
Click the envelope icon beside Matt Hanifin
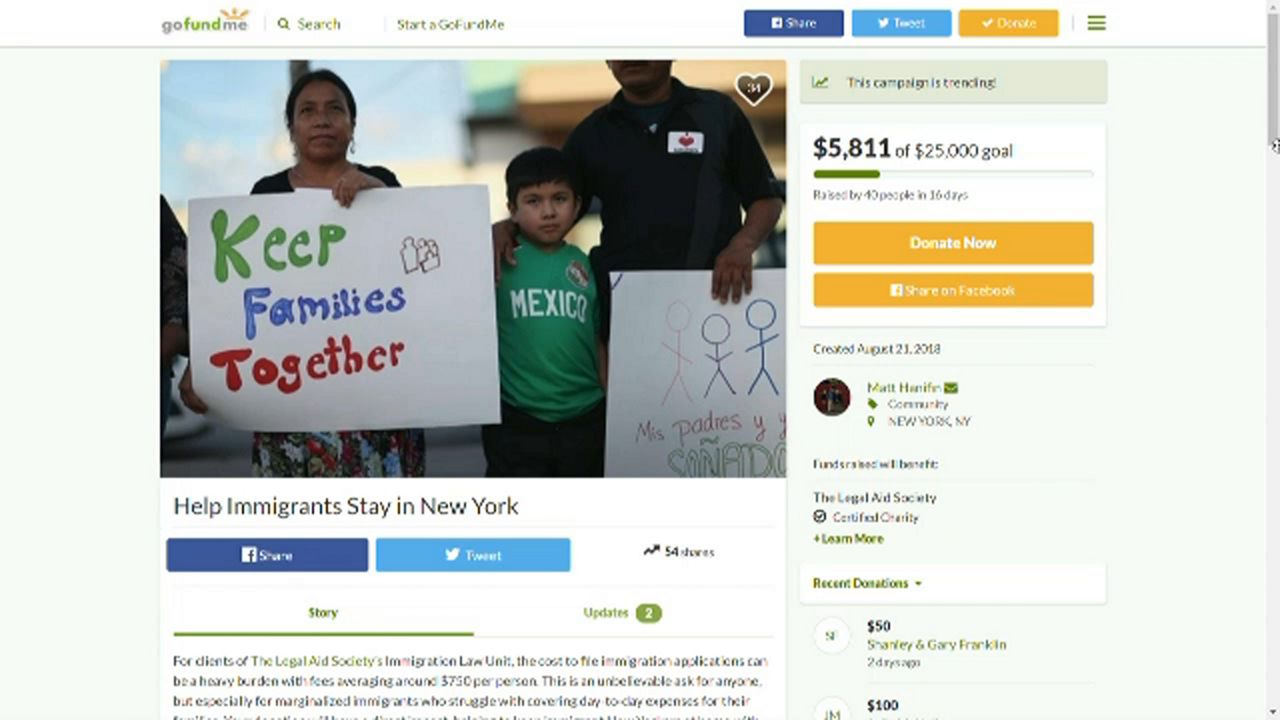(x=951, y=388)
